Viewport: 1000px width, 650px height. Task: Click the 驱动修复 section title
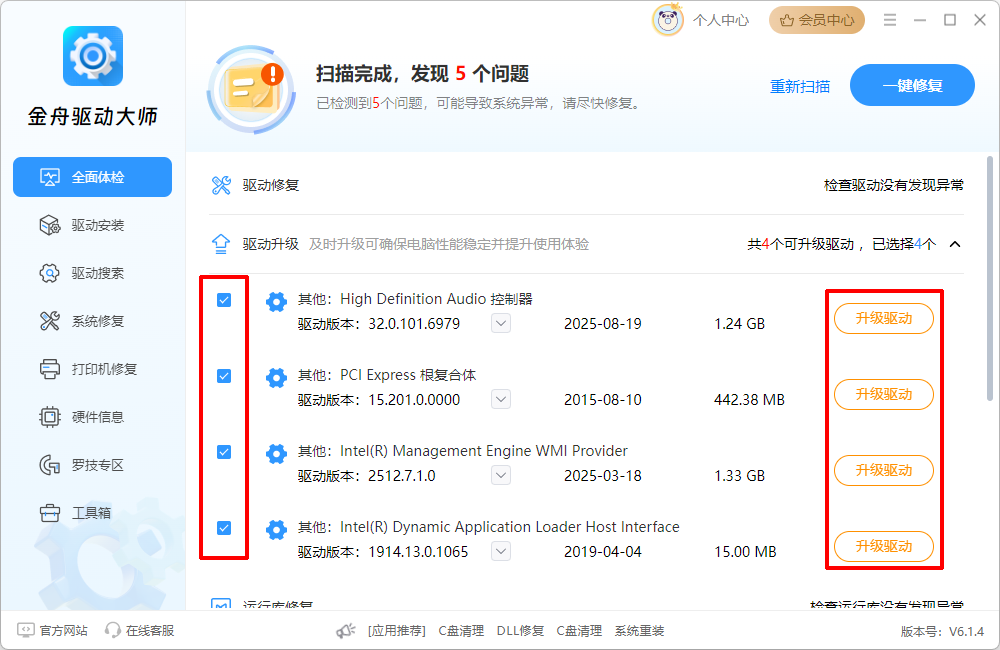click(271, 185)
